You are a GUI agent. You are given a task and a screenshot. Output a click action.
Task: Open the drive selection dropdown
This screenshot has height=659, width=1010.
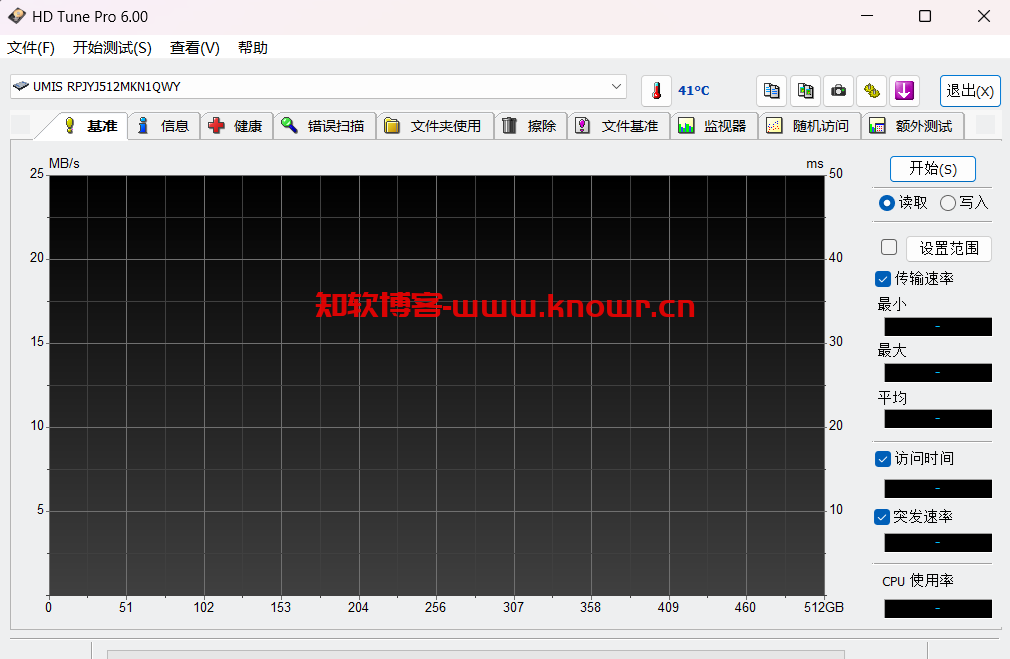click(x=318, y=86)
